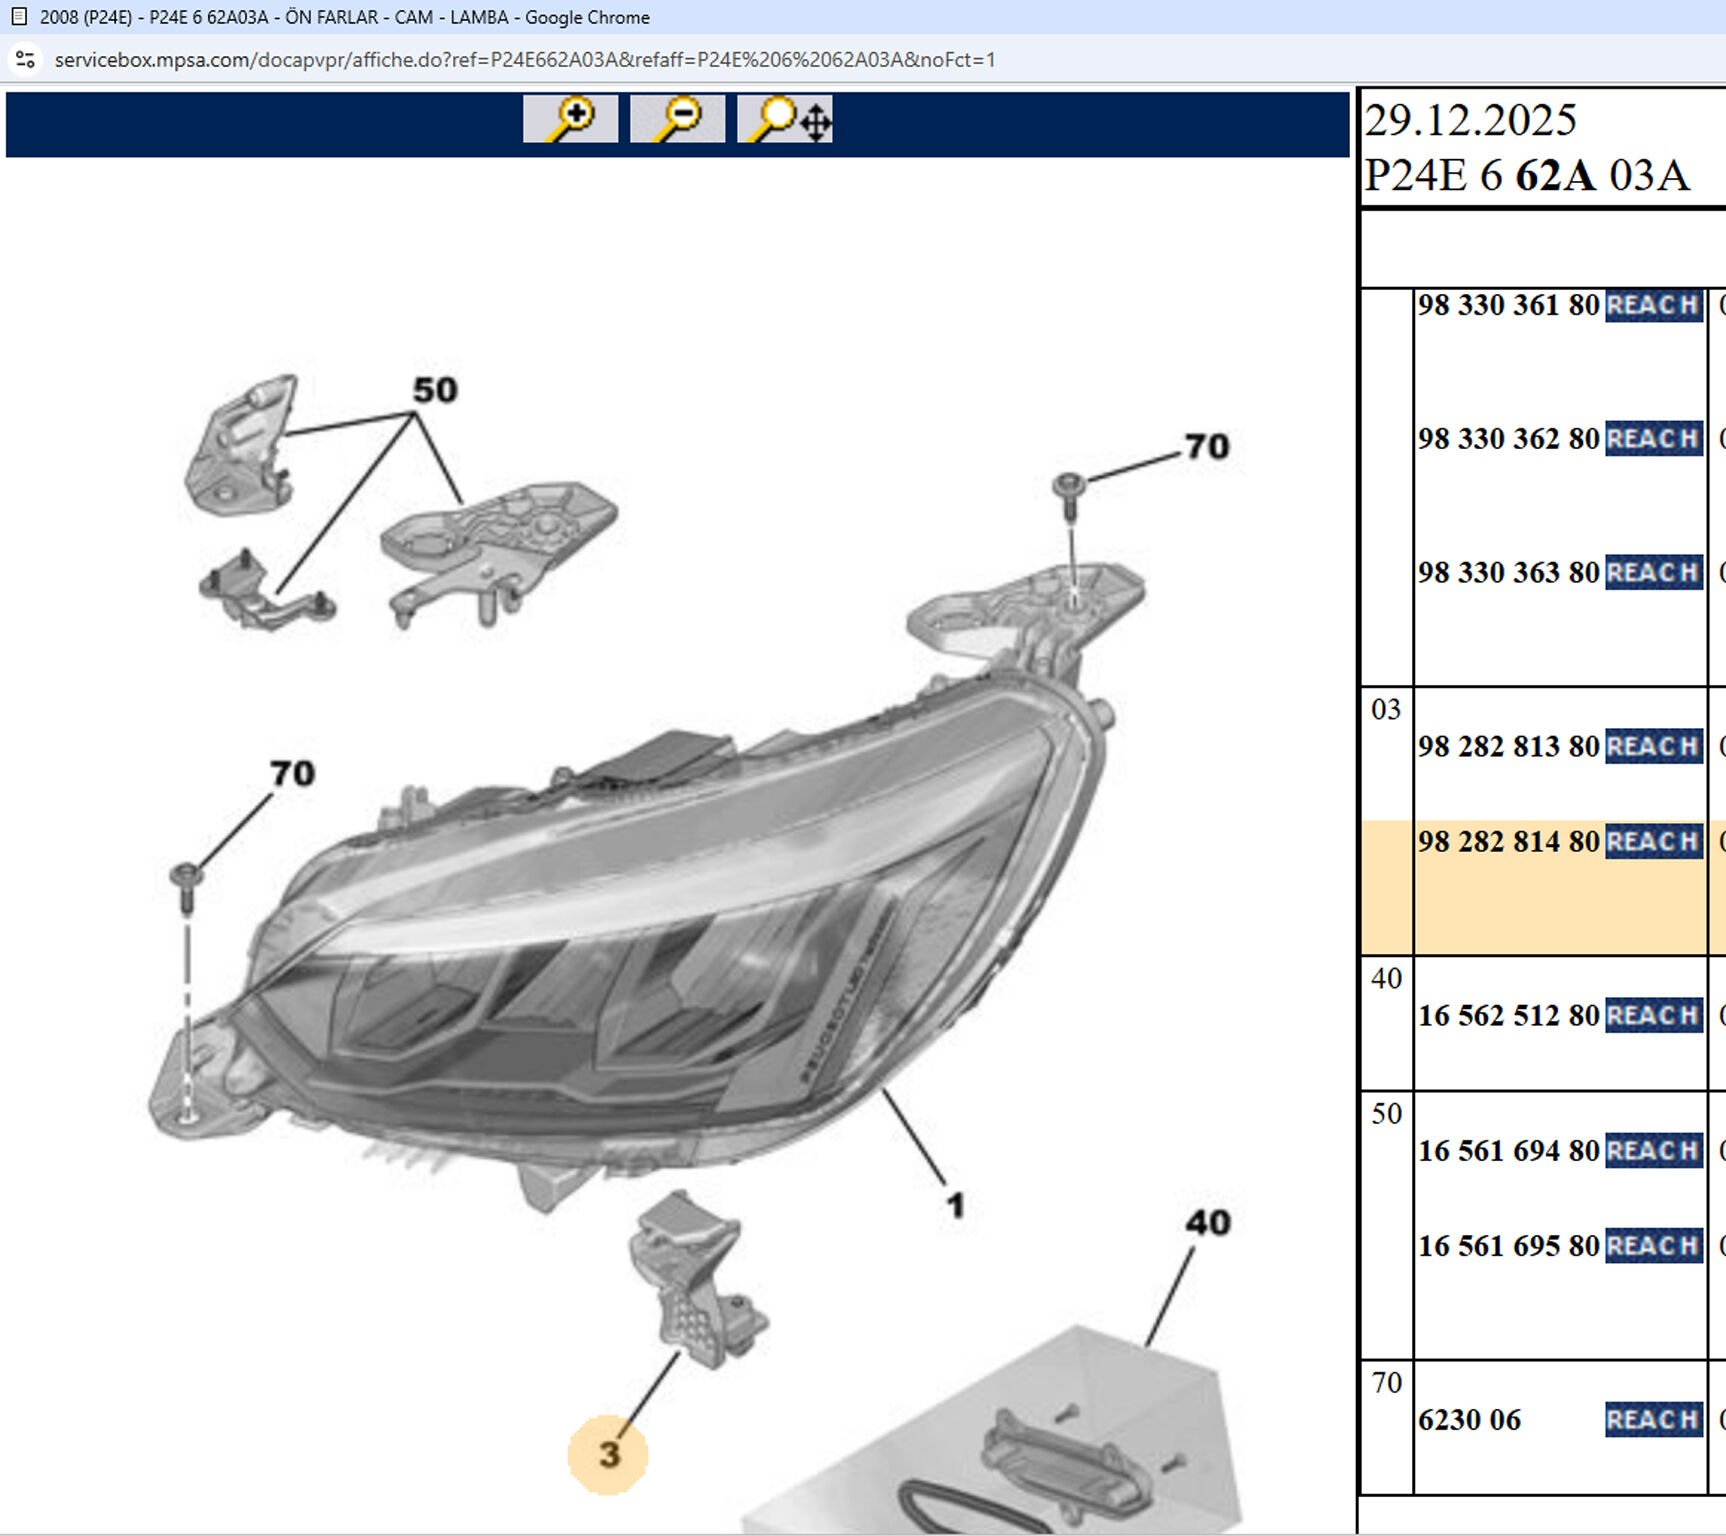Click REACH badge next to 98 282 814 80
Viewport: 1726px width, 1536px height.
[1653, 842]
